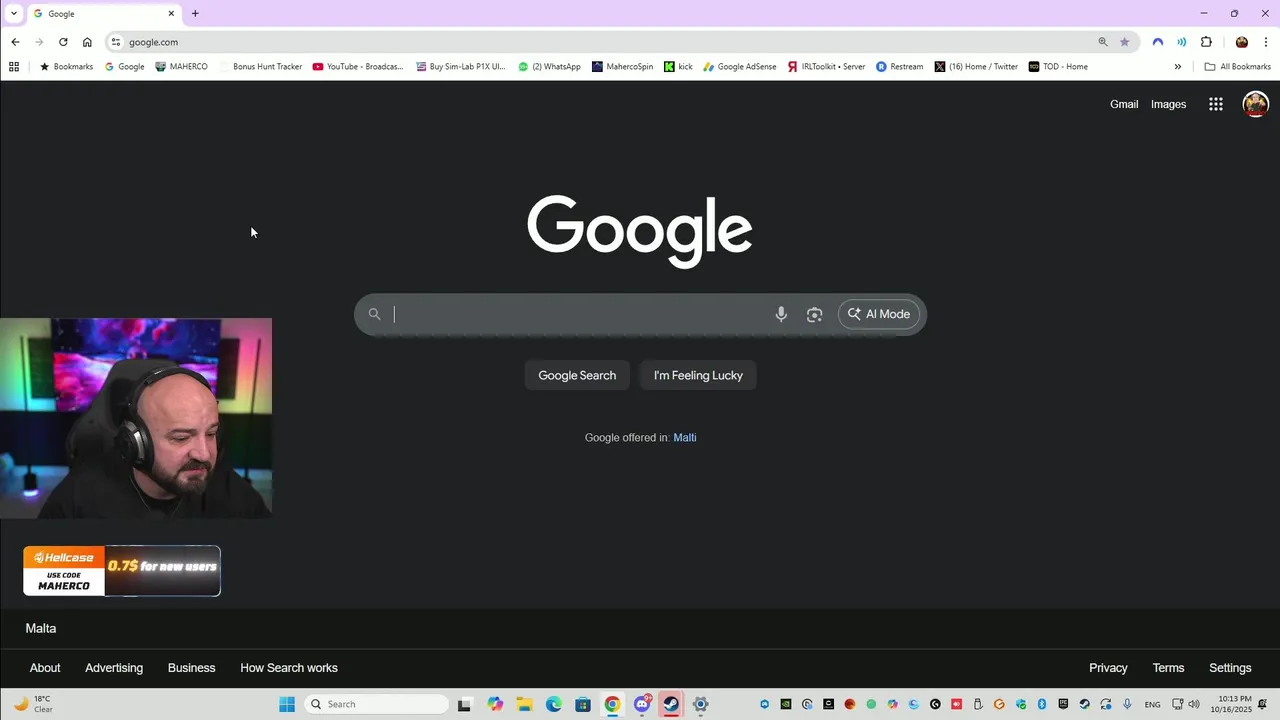Open the Settings footer menu

coord(1230,668)
